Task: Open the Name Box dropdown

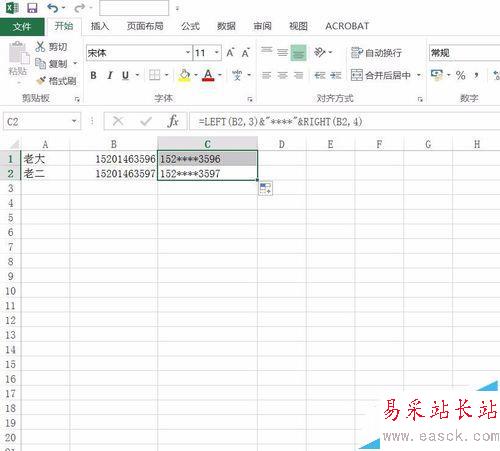Action: tap(74, 121)
